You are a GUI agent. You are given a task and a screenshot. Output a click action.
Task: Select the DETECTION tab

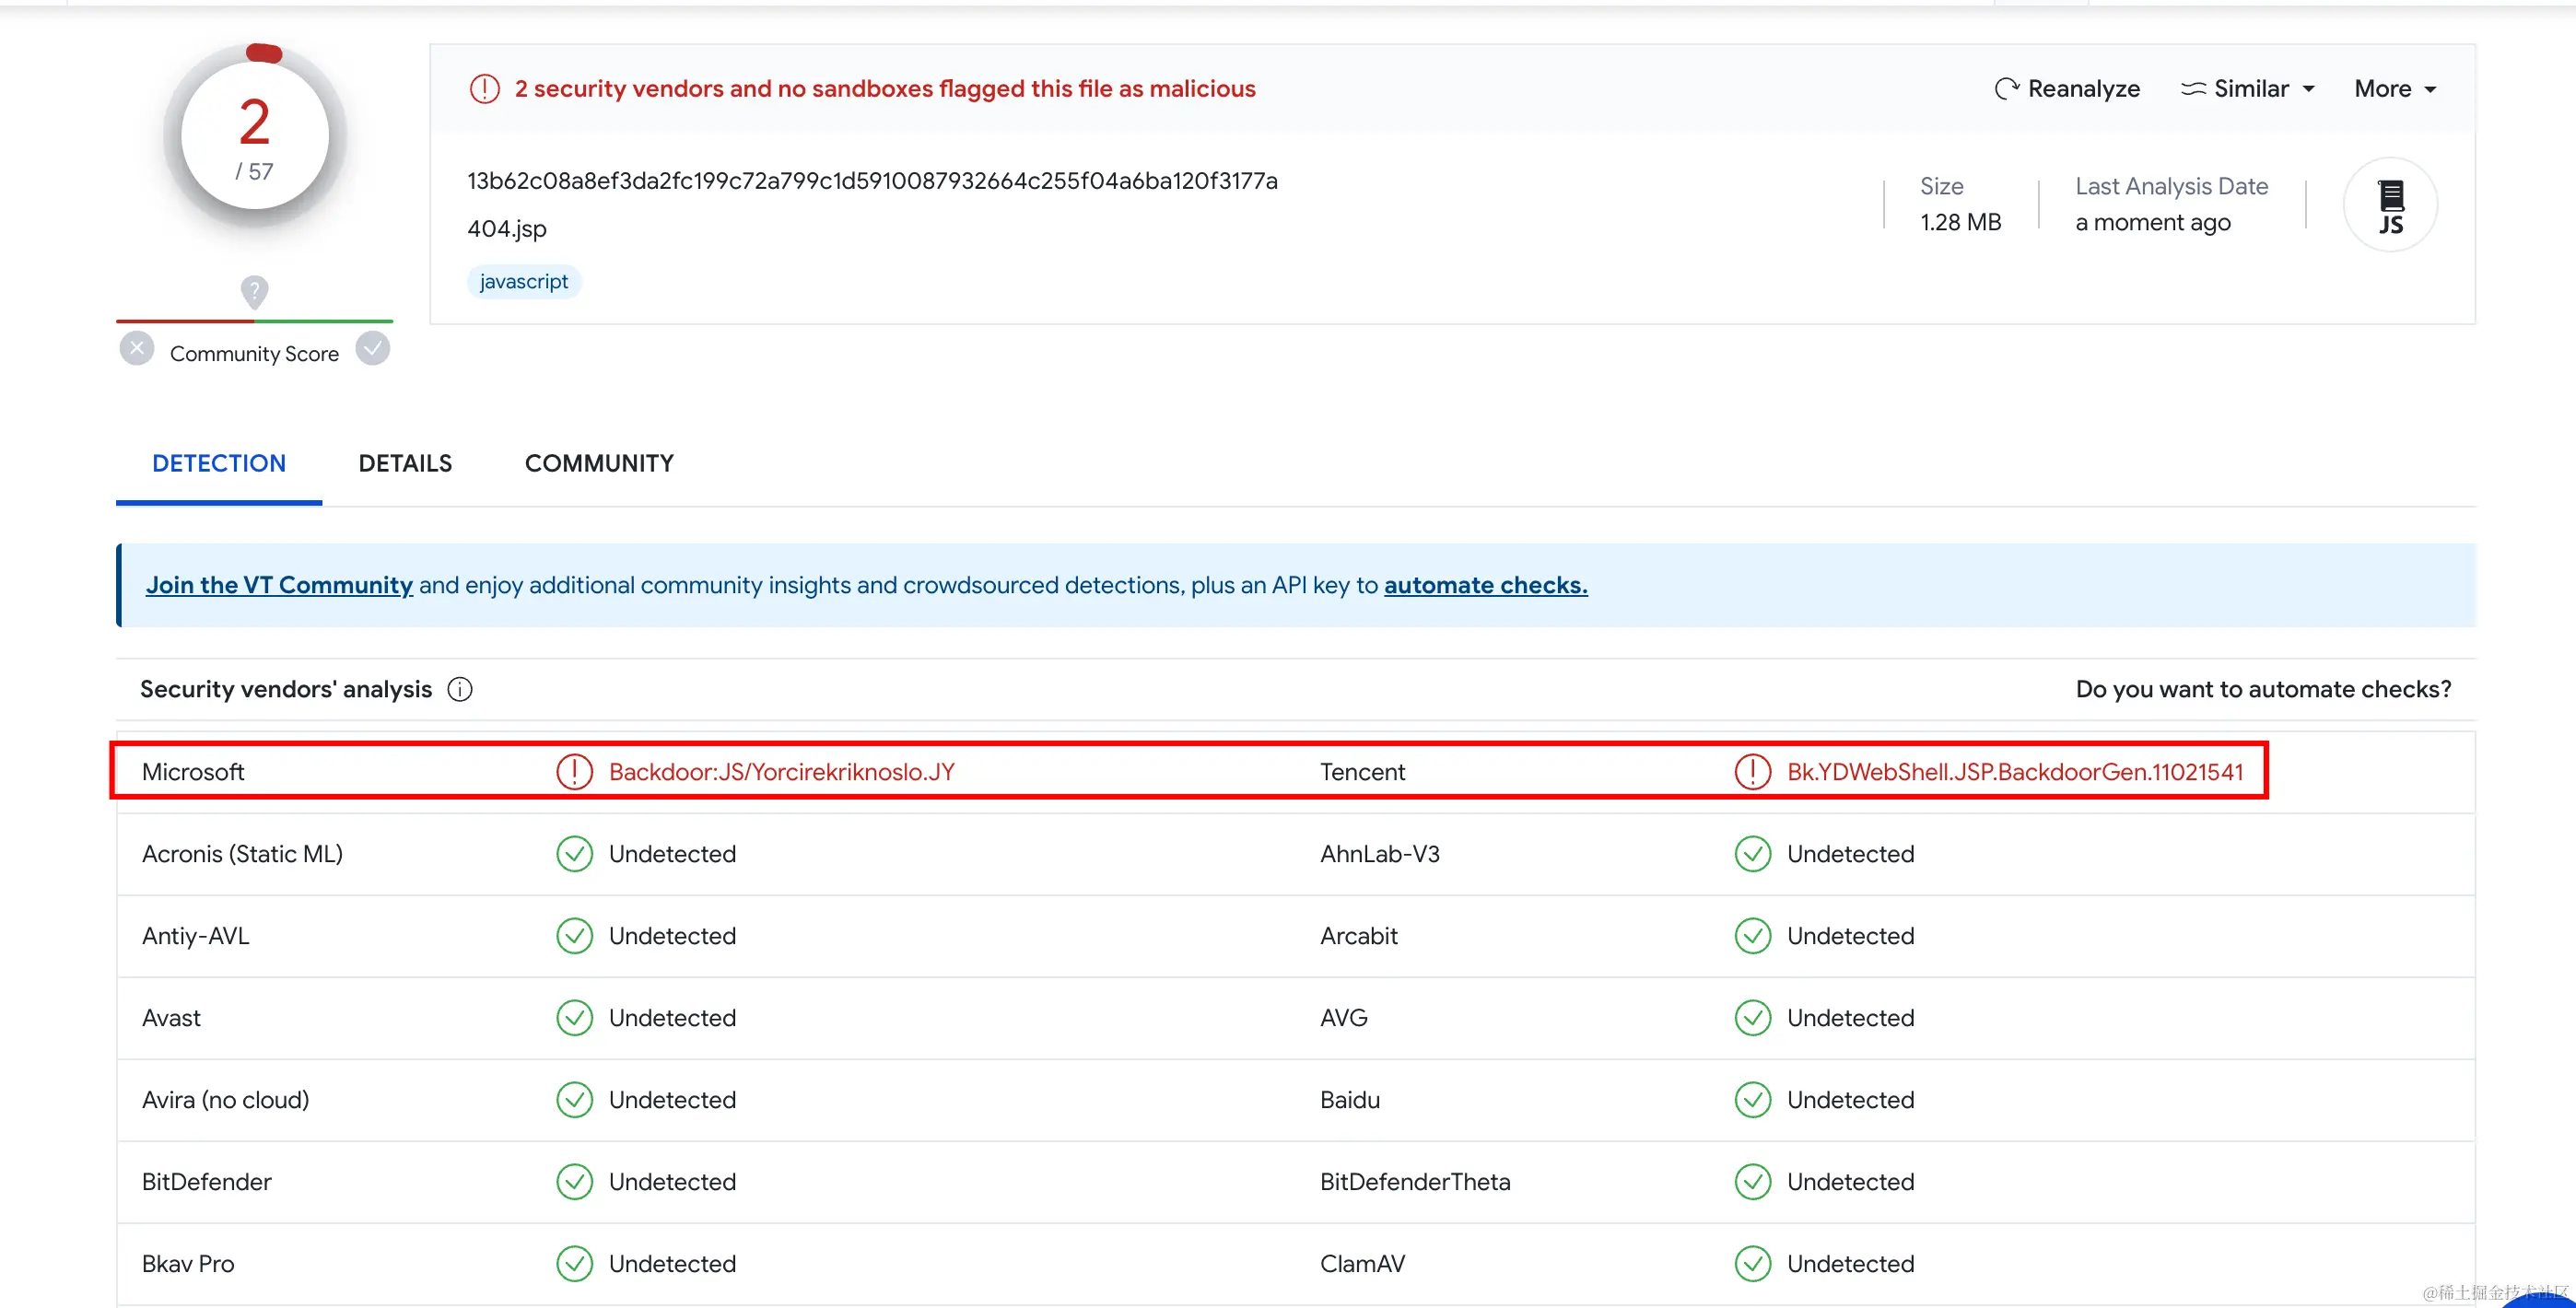click(219, 463)
